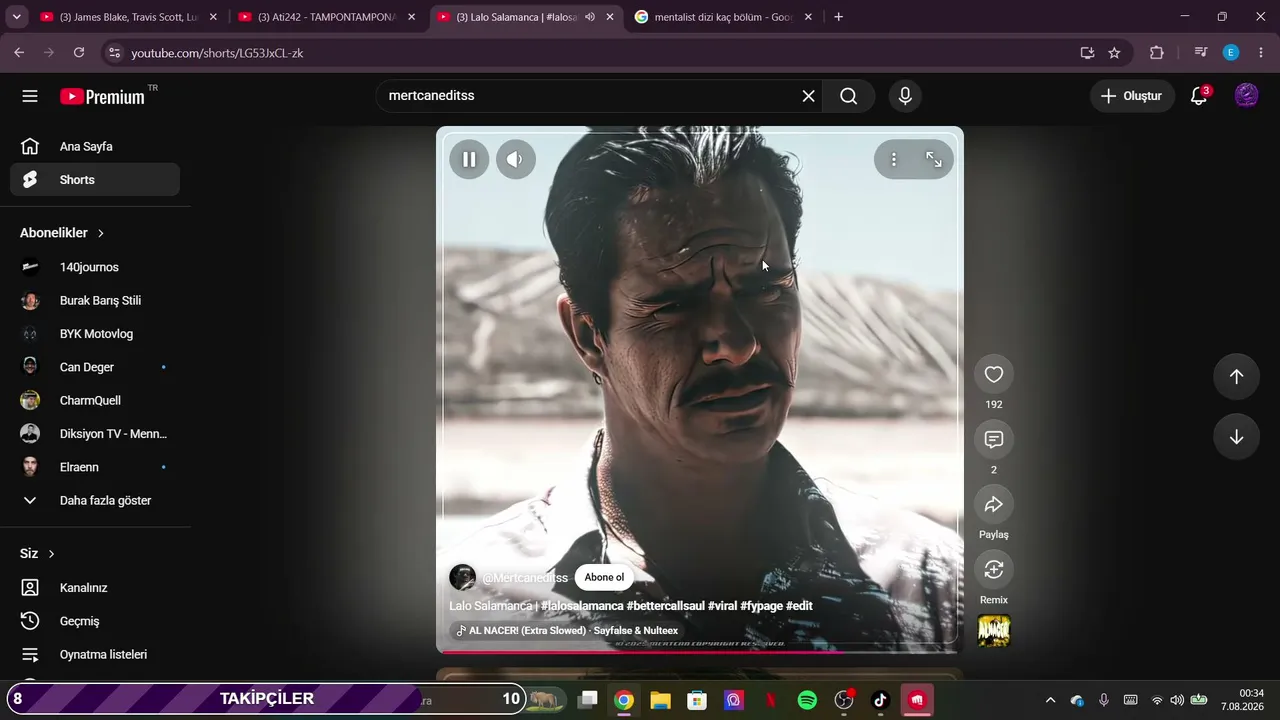Open Oynatma listeleri playlists
This screenshot has width=1280, height=720.
95,655
